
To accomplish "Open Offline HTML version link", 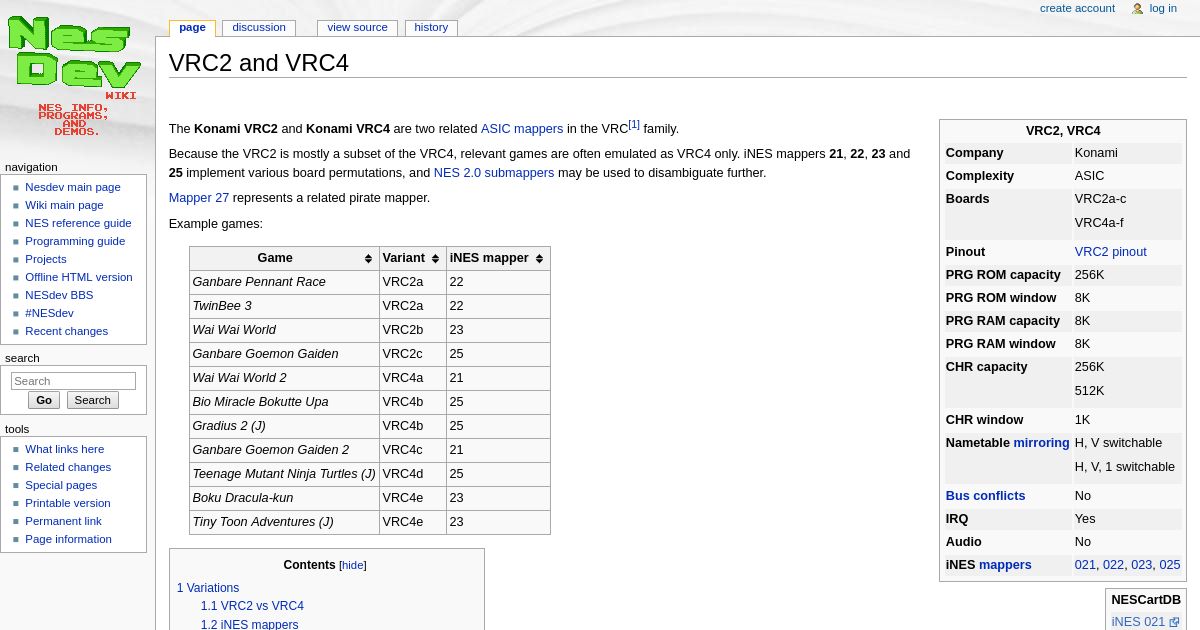I will click(x=79, y=277).
